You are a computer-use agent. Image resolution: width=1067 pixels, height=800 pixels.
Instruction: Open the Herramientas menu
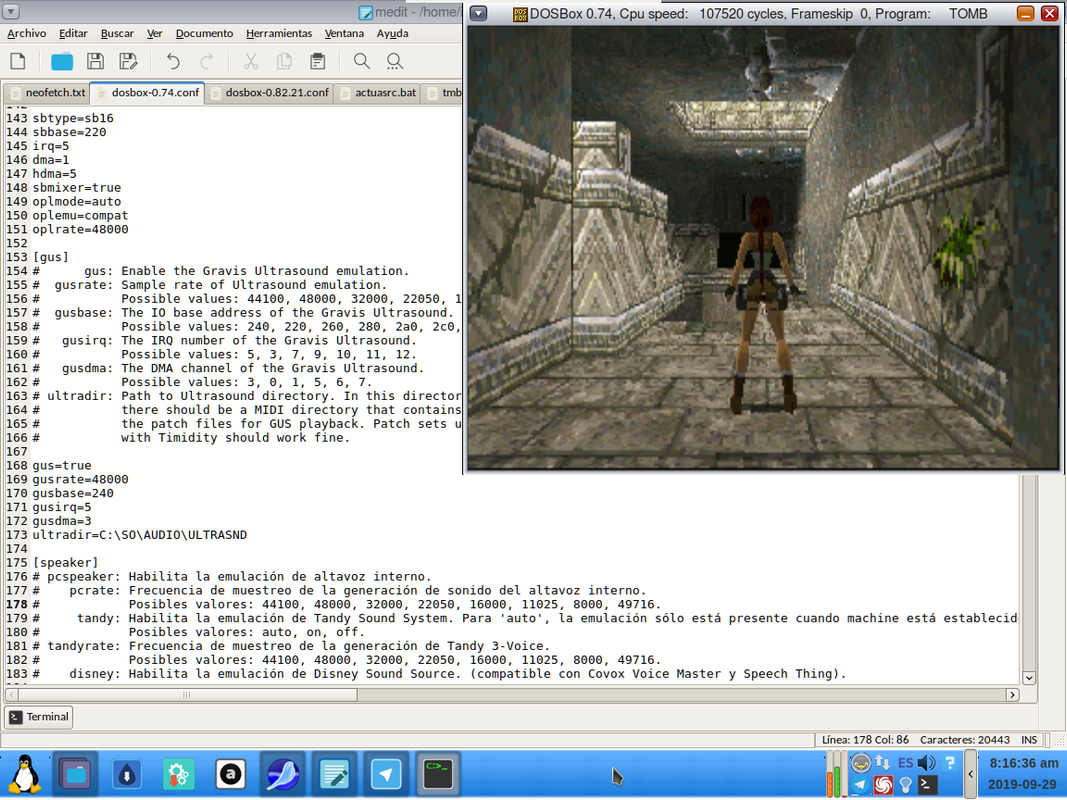(279, 33)
